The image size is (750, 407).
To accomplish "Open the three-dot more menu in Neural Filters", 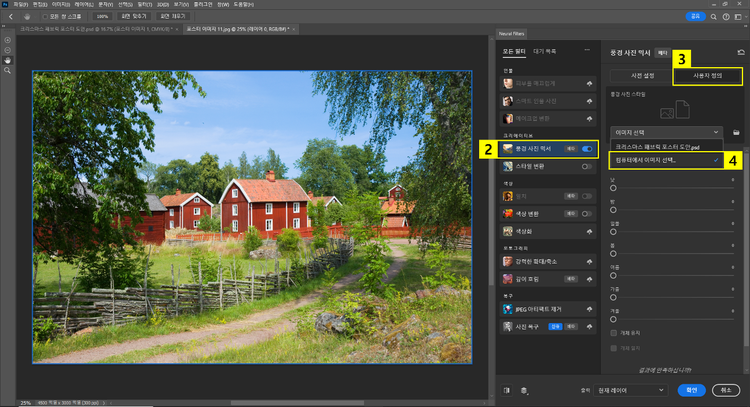I will [x=587, y=50].
